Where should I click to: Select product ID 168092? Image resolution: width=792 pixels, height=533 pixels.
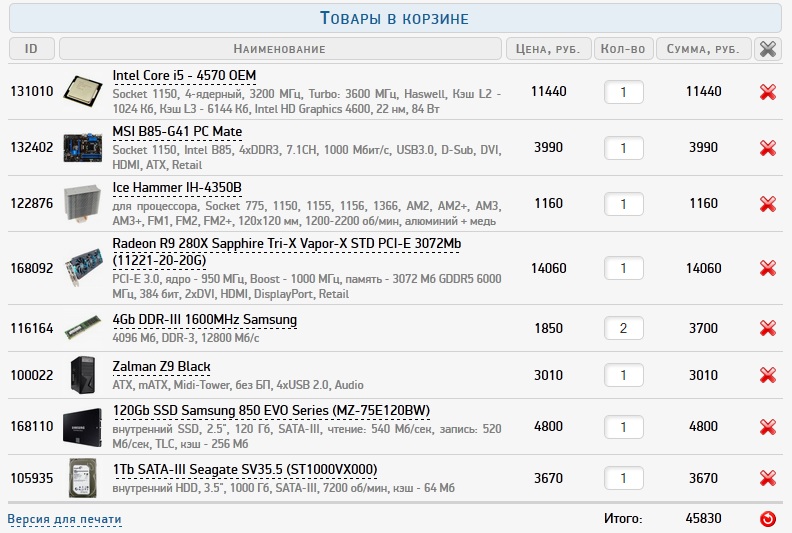(32, 268)
